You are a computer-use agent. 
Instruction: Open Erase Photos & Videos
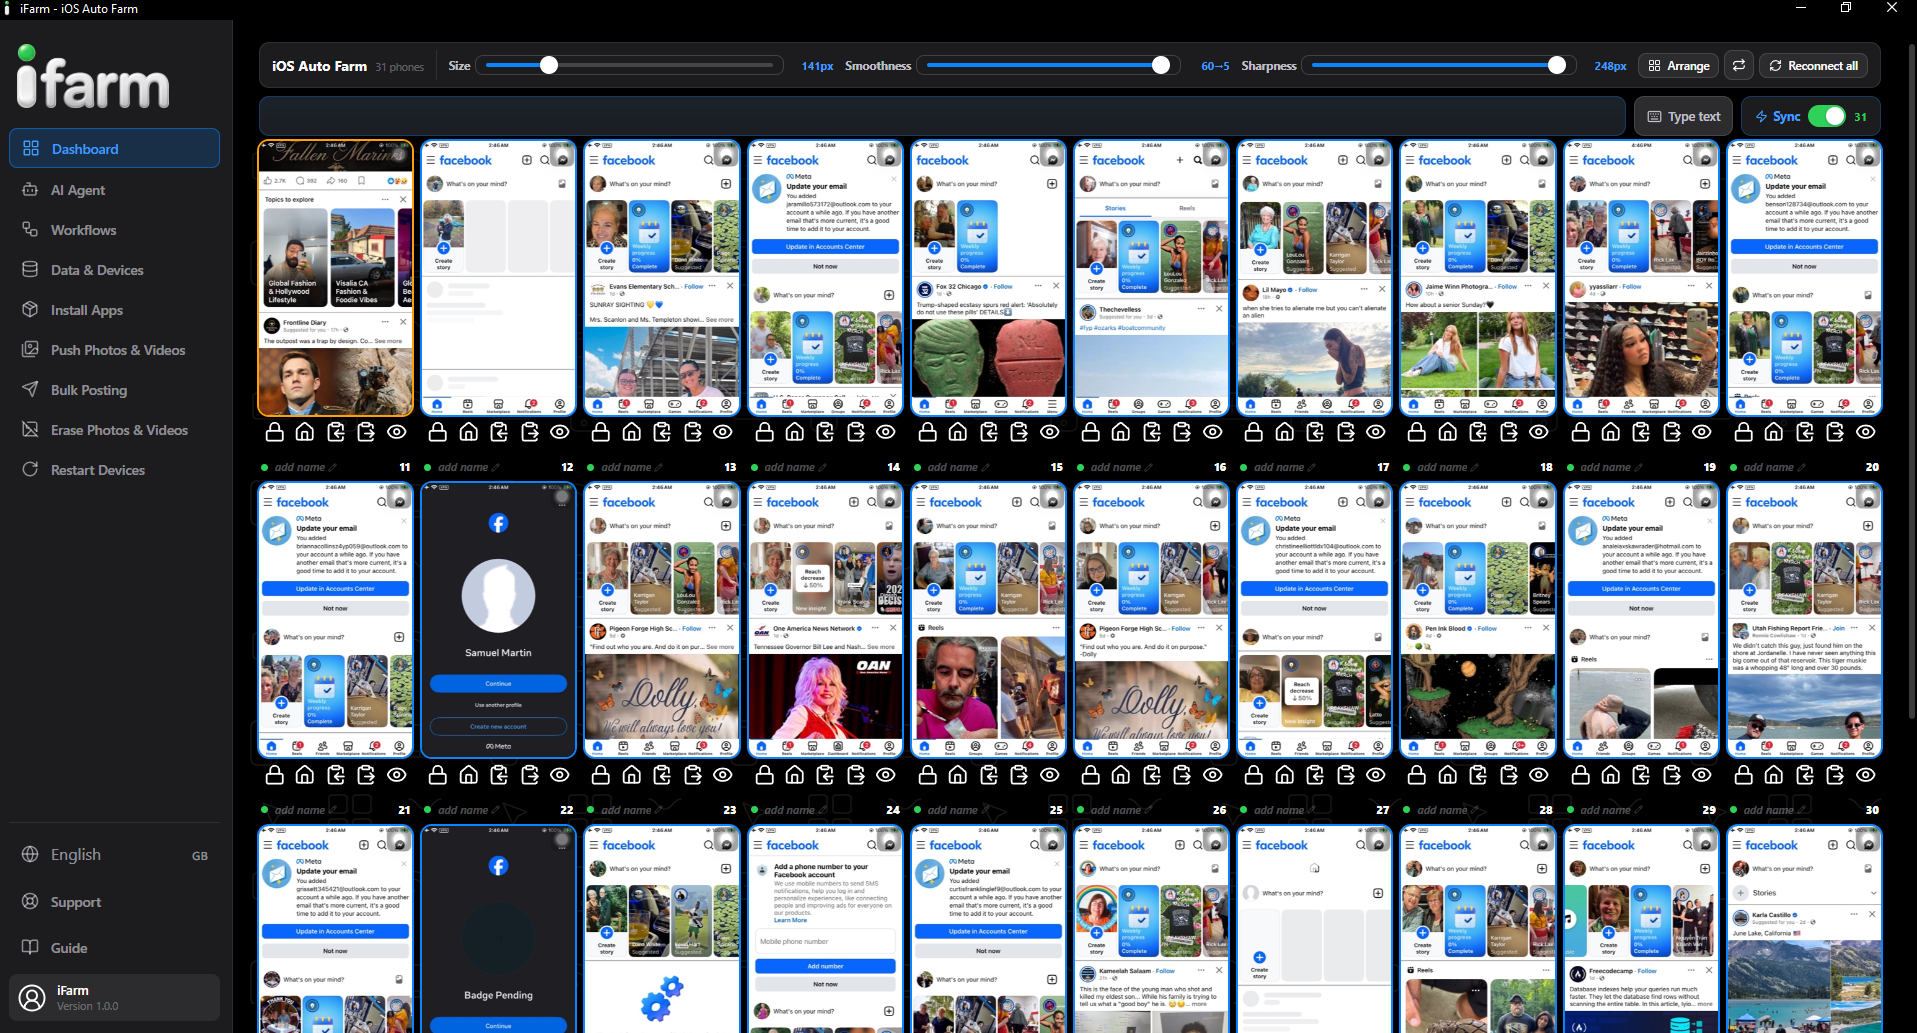pos(114,430)
